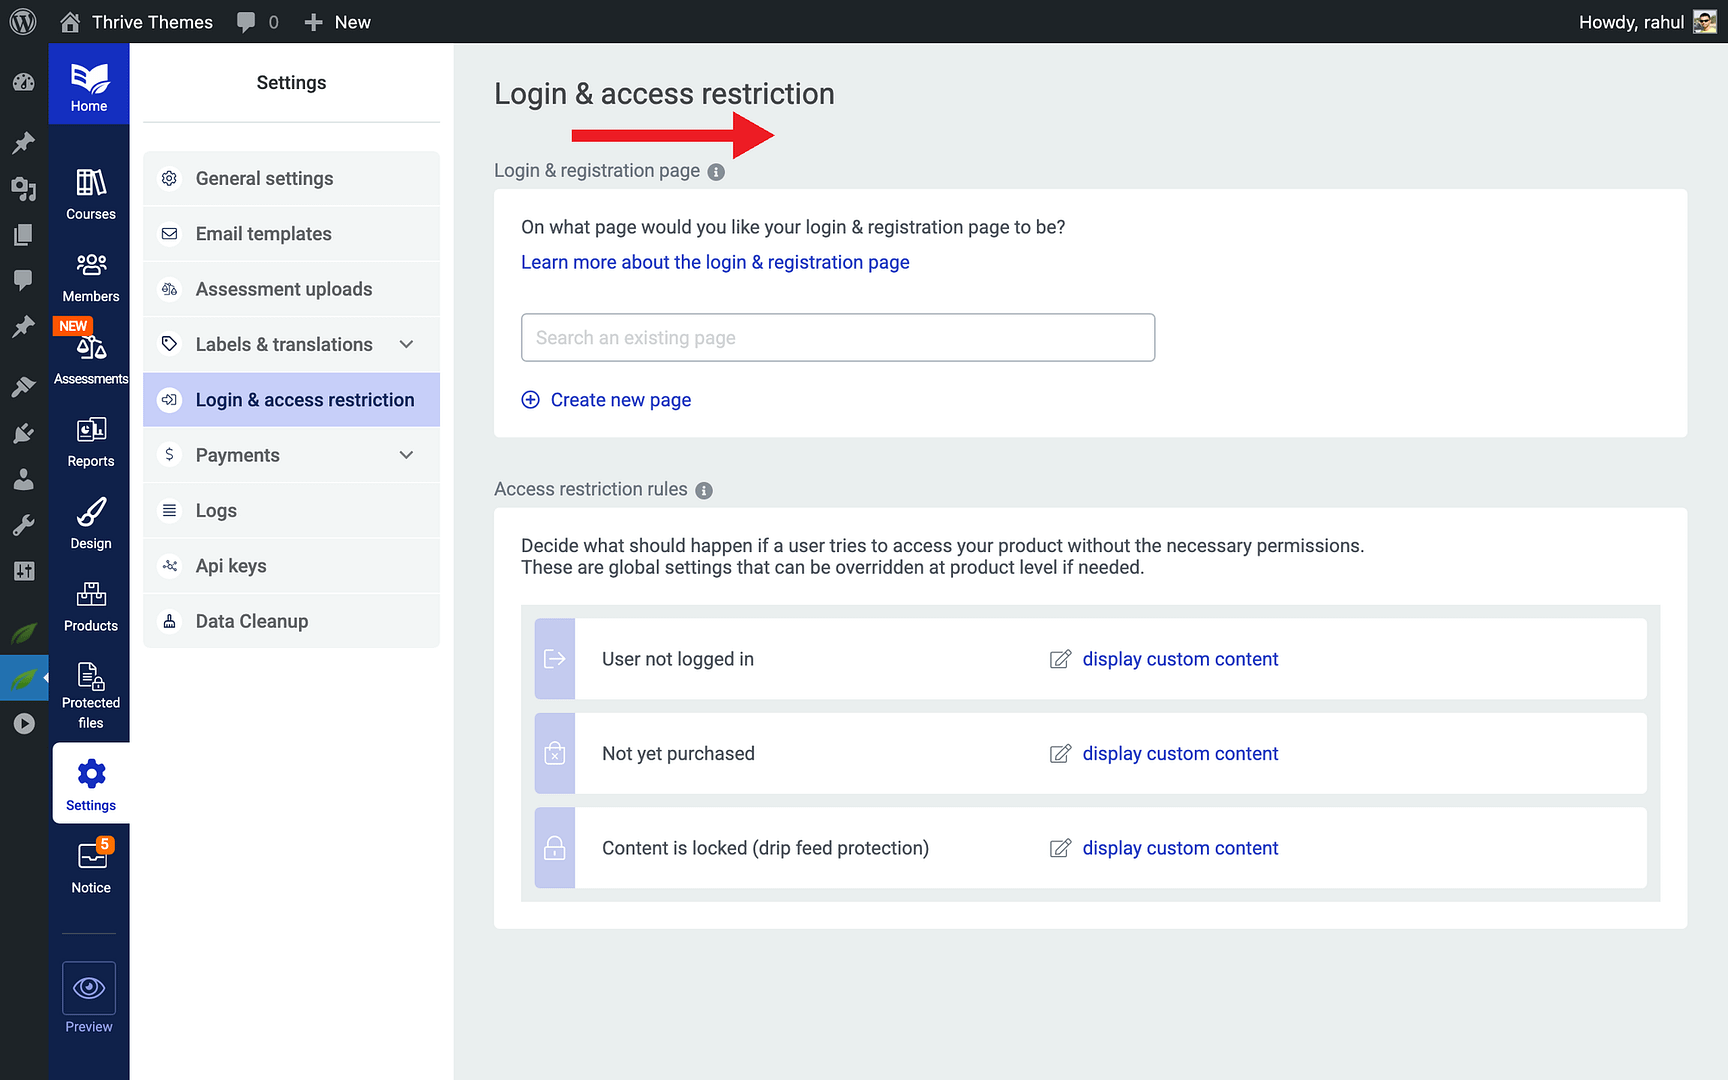Select General settings from the Settings menu
1728x1080 pixels.
[264, 178]
